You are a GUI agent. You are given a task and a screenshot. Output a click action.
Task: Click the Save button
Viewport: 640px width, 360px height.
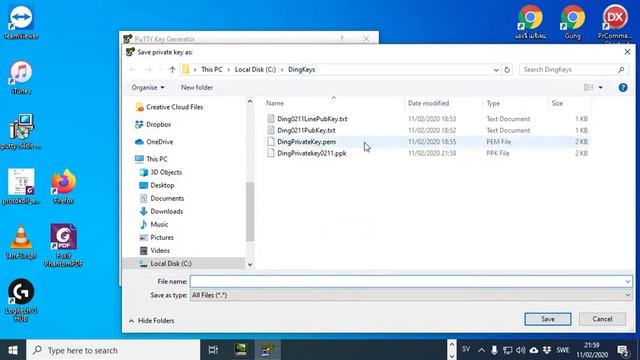548,319
